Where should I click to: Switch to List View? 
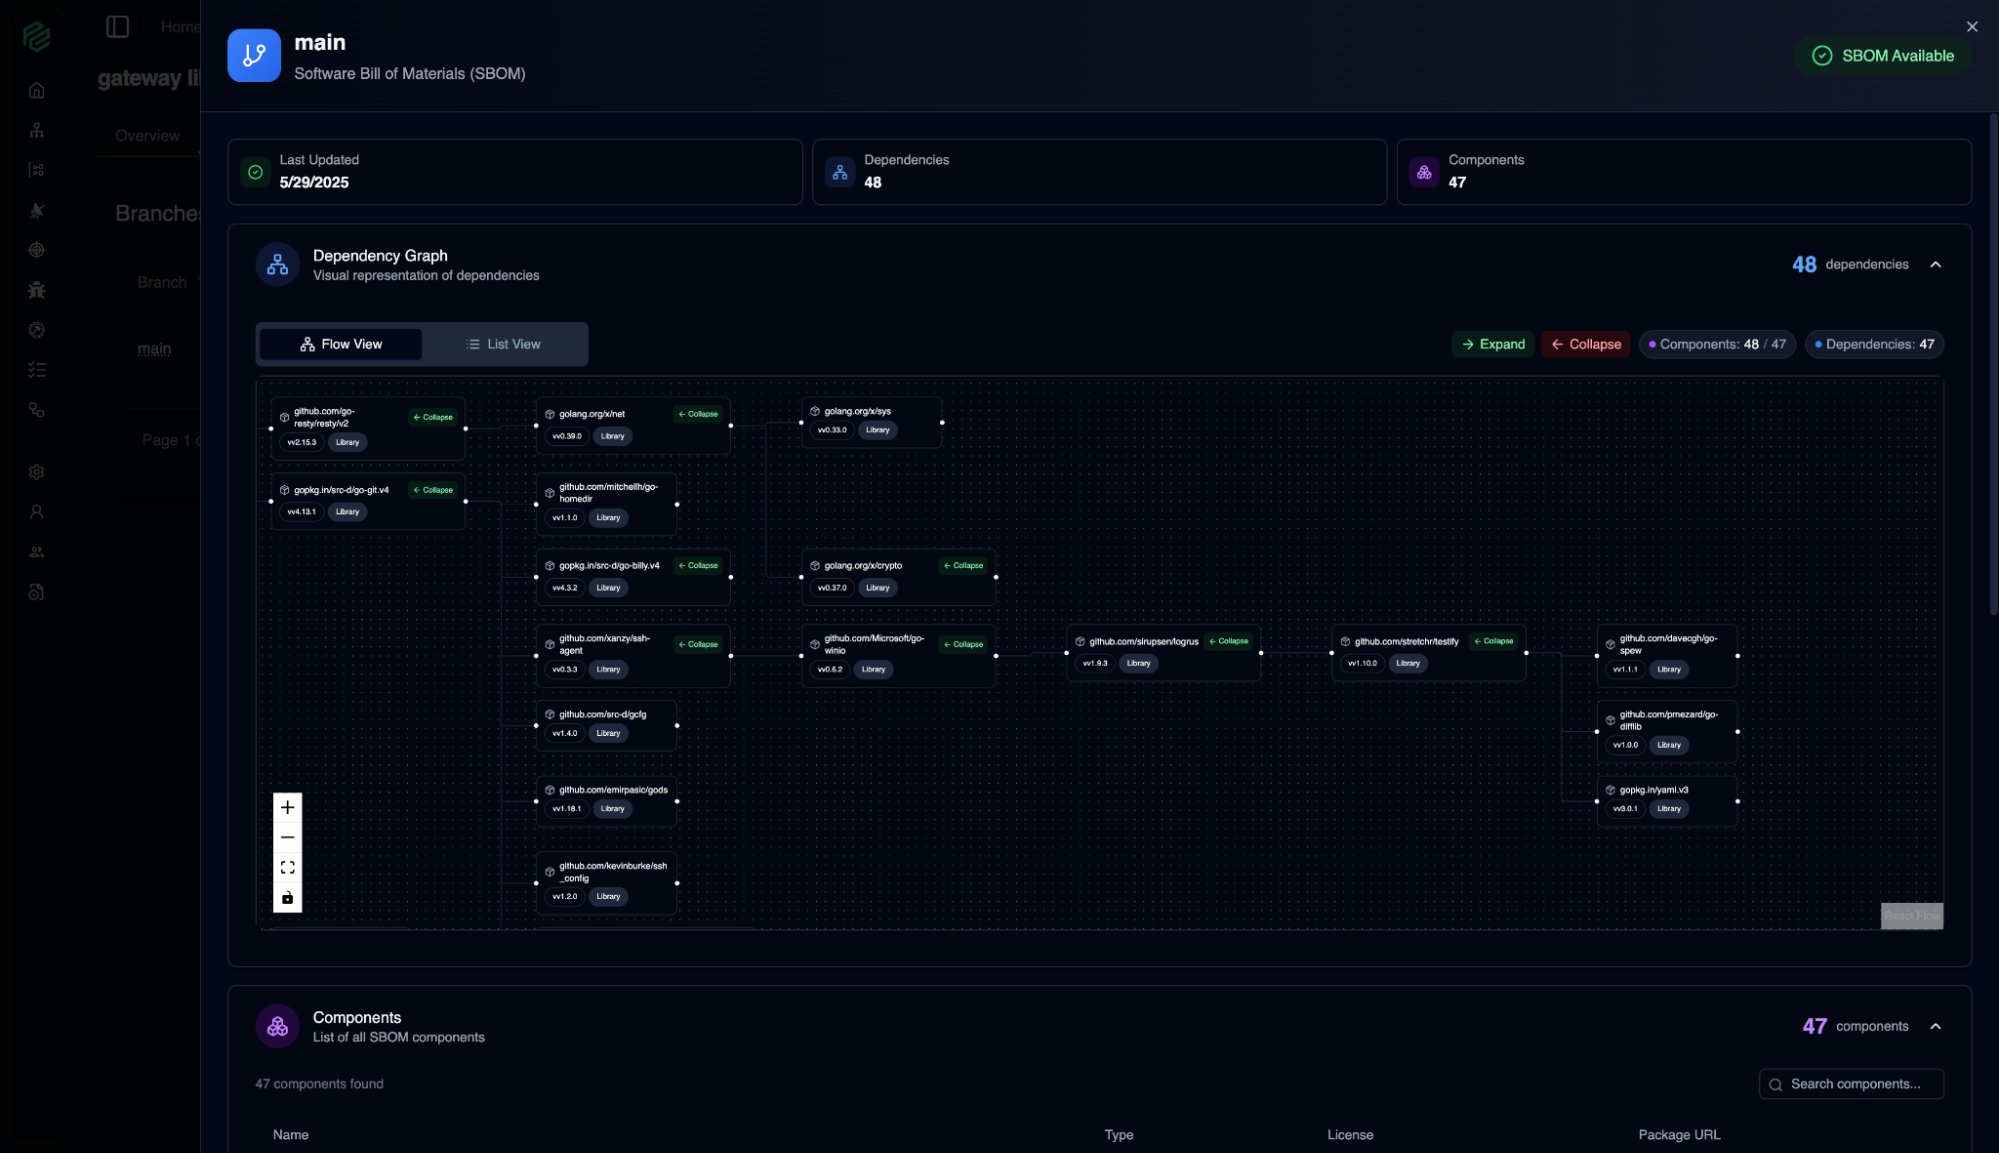click(x=503, y=344)
